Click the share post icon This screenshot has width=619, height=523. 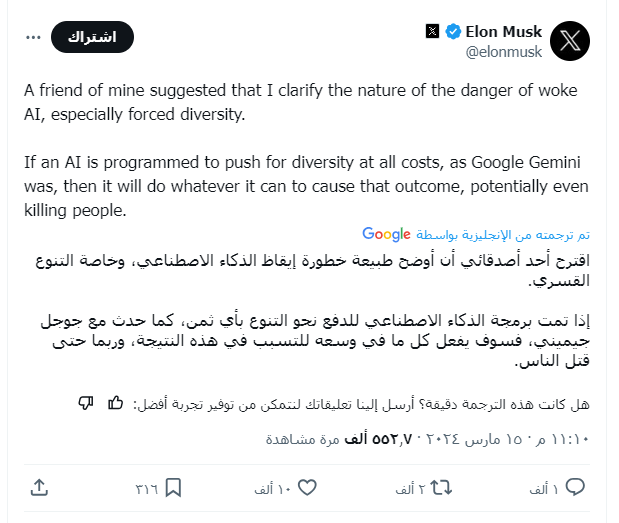click(39, 487)
